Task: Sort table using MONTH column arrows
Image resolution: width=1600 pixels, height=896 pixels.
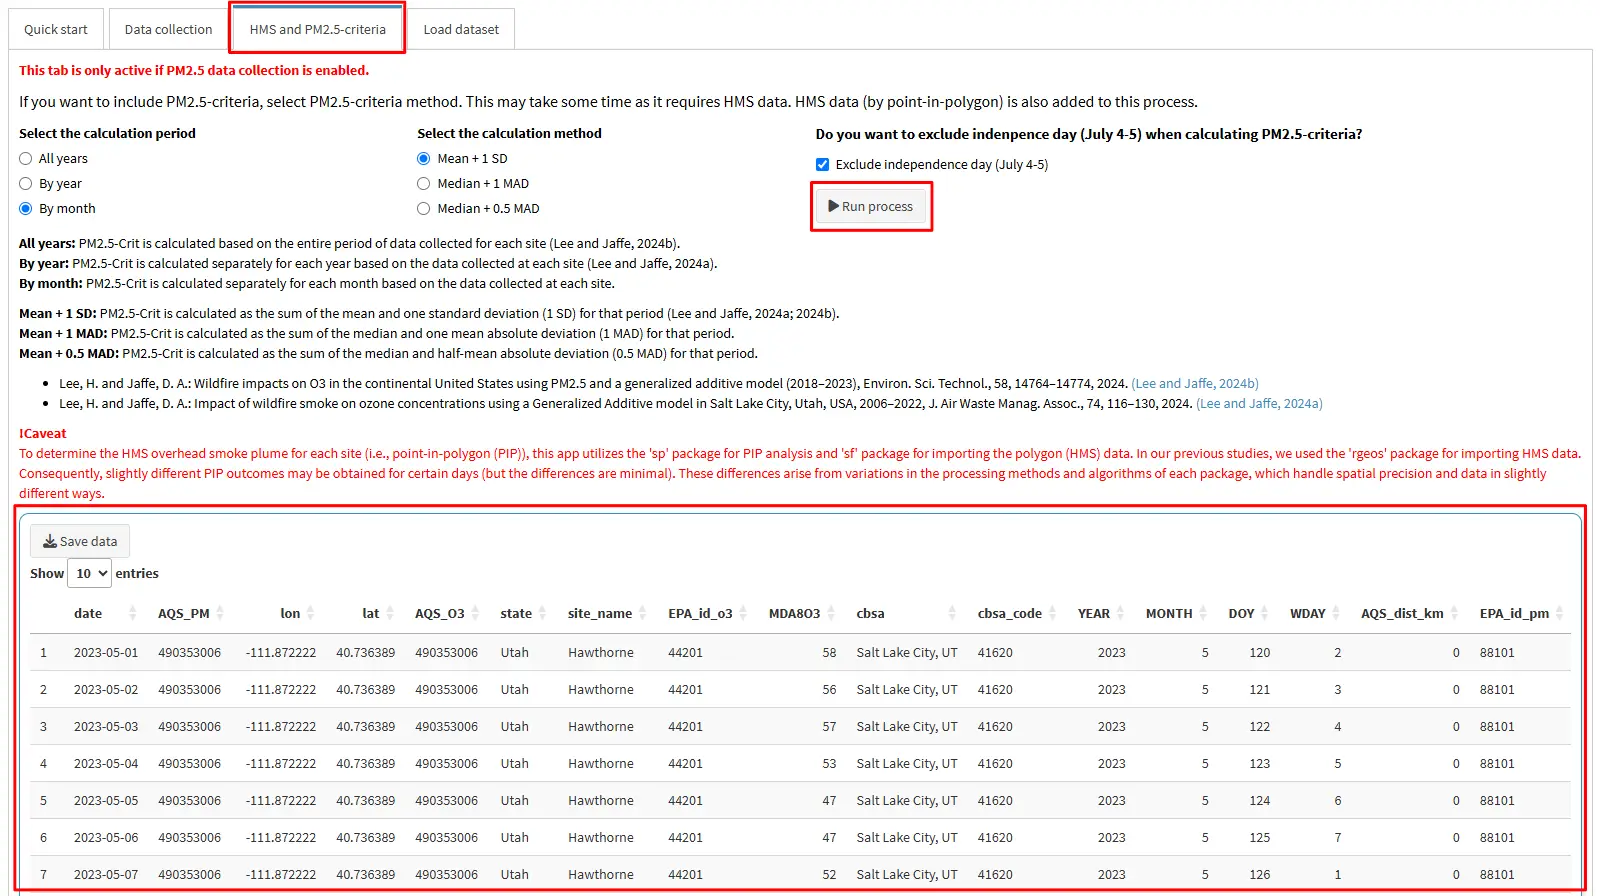Action: click(x=1203, y=613)
